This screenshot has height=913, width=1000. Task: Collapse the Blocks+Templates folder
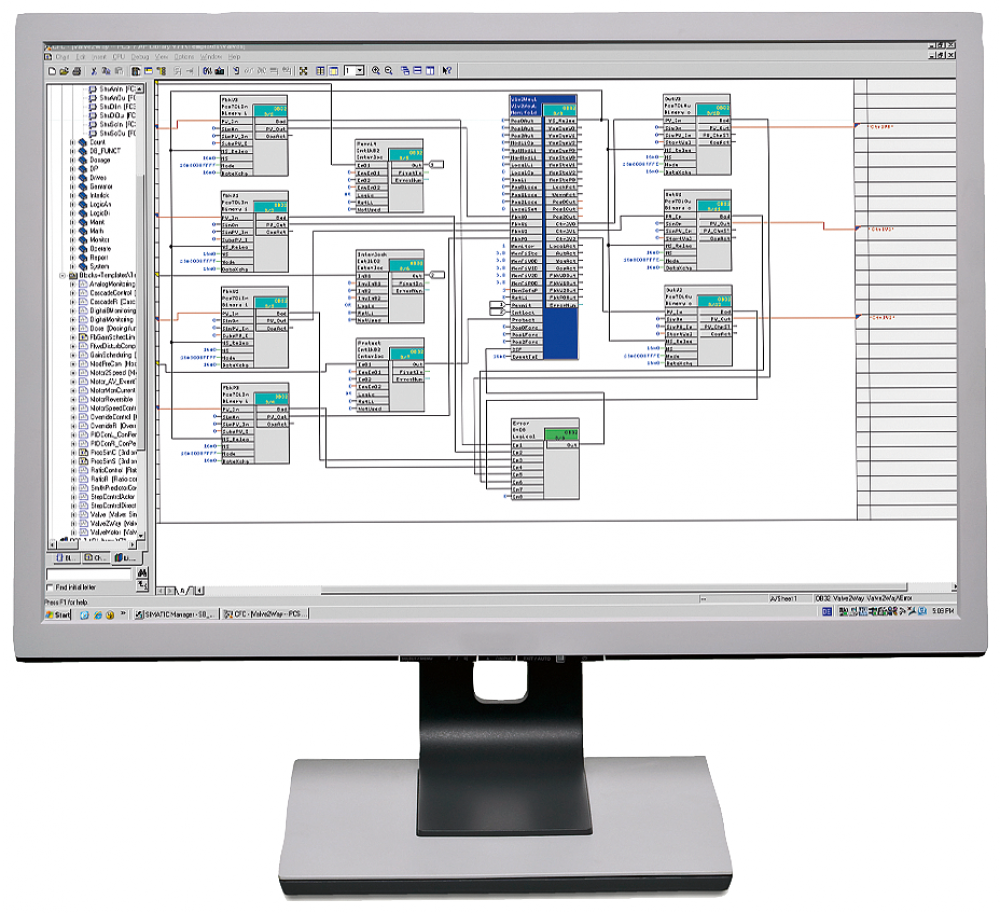point(62,275)
